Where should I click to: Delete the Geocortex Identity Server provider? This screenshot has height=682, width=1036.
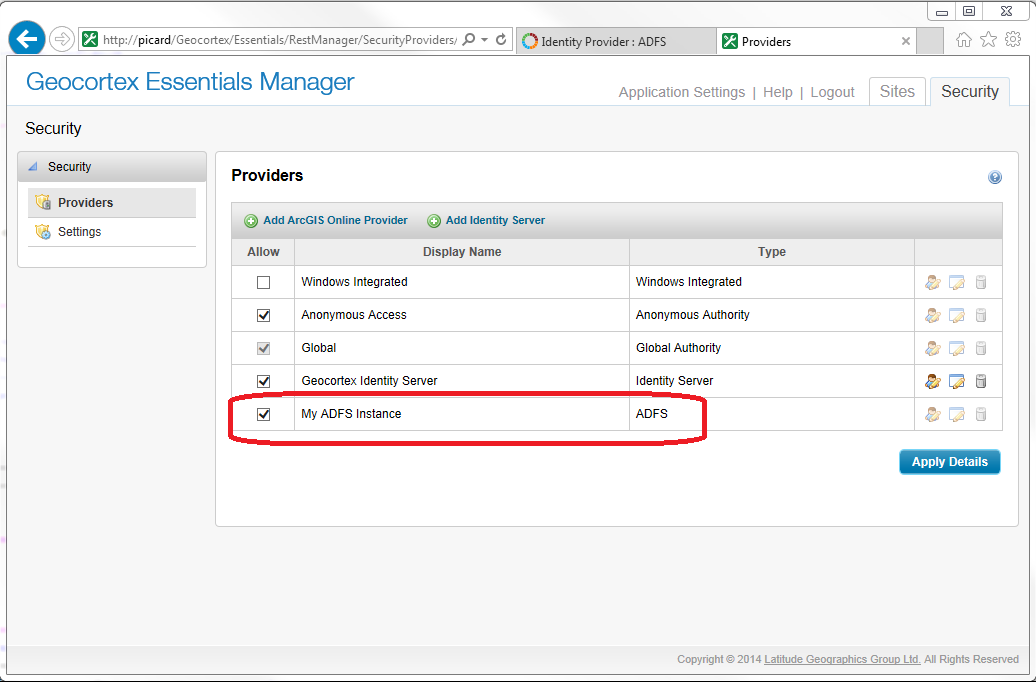(x=980, y=381)
